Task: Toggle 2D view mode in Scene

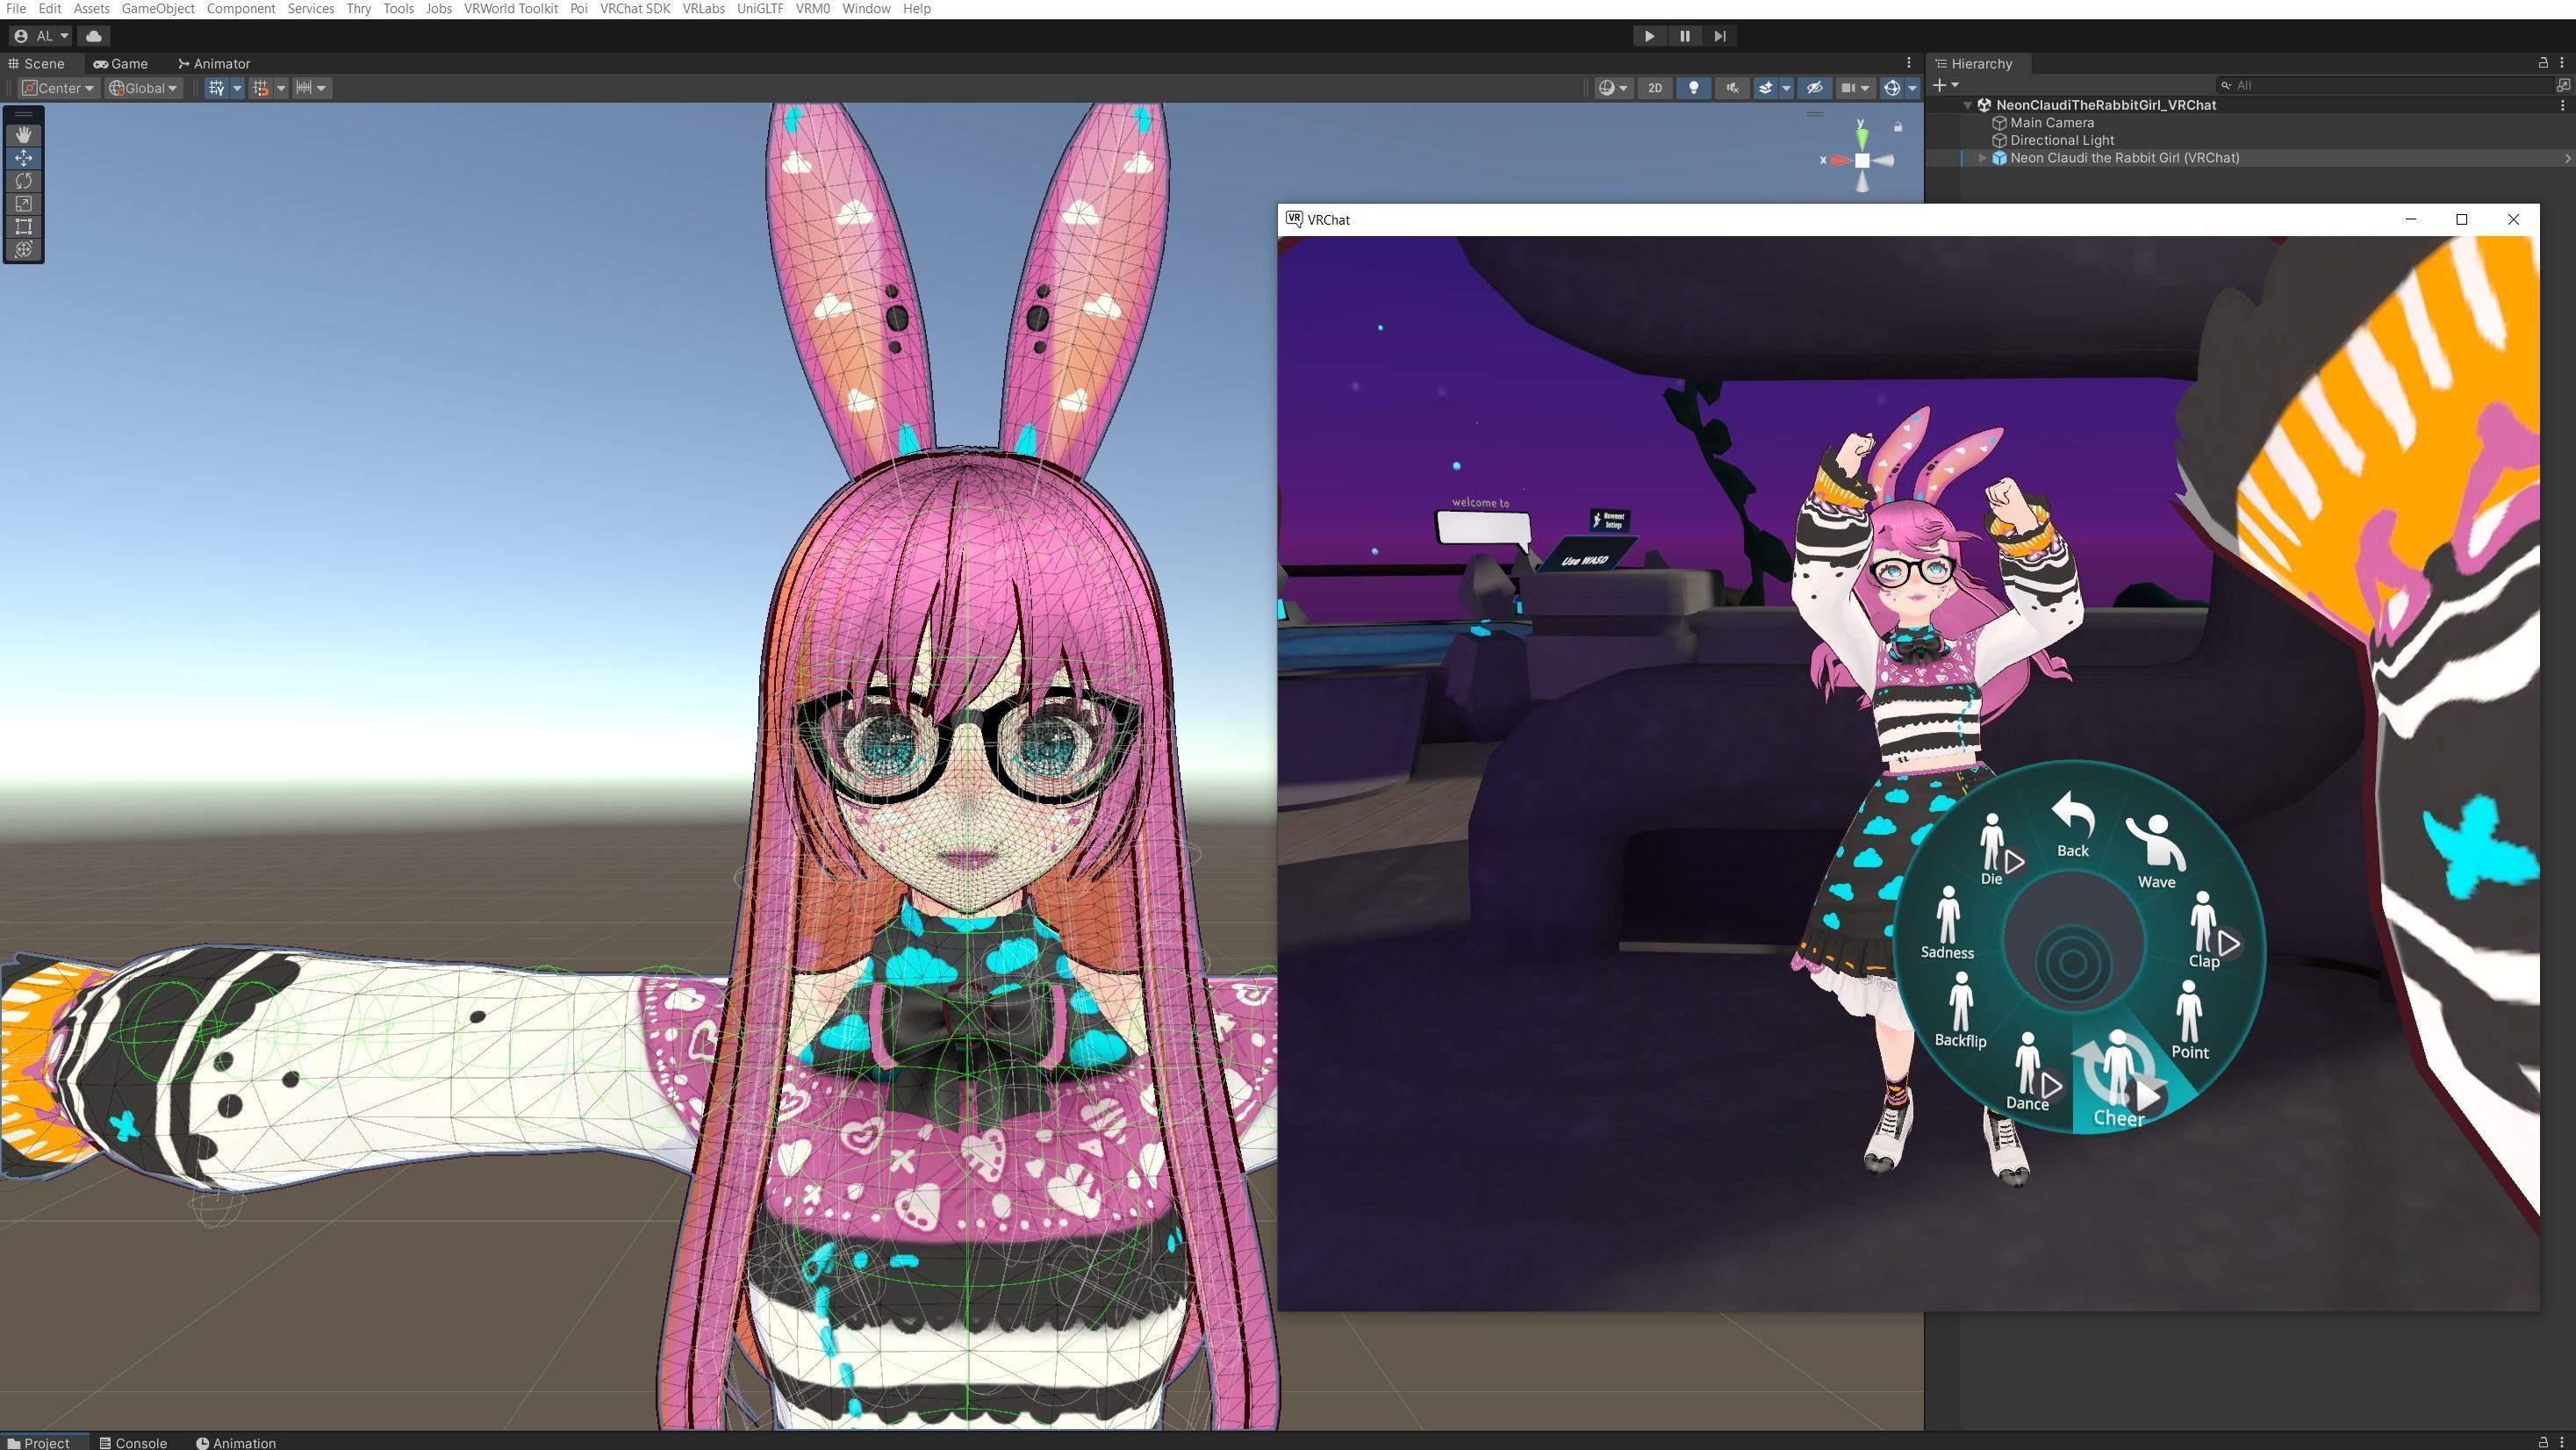Action: point(1655,88)
